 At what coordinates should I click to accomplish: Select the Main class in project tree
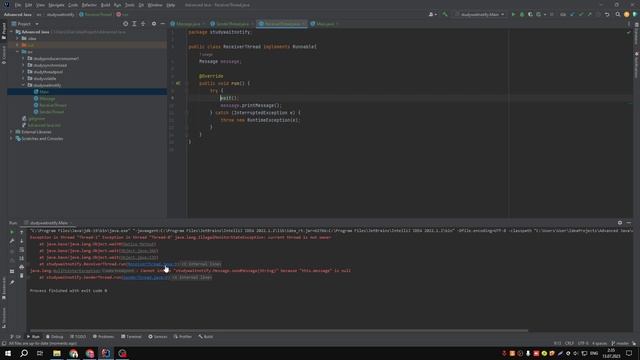[x=44, y=92]
